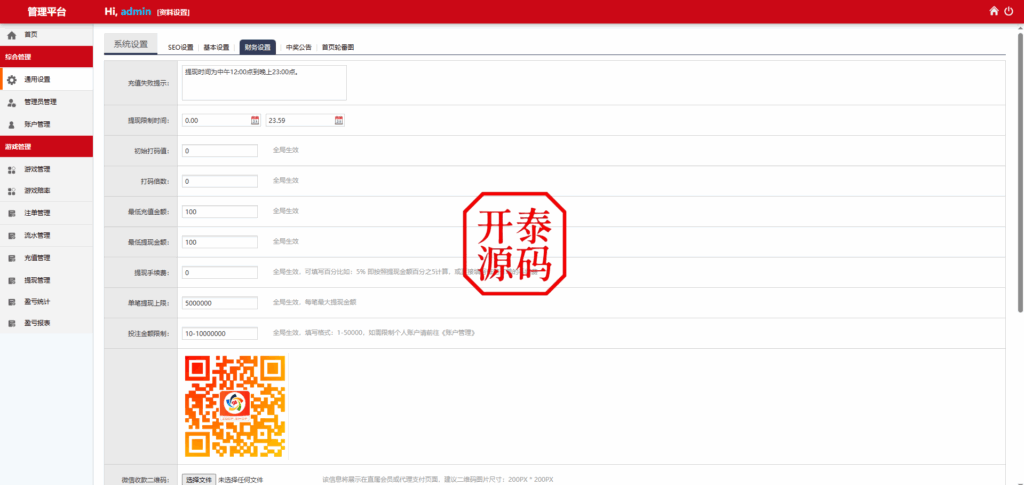The image size is (1024, 485).
Task: Collapse the 综合管理 section header
Action: 46,57
